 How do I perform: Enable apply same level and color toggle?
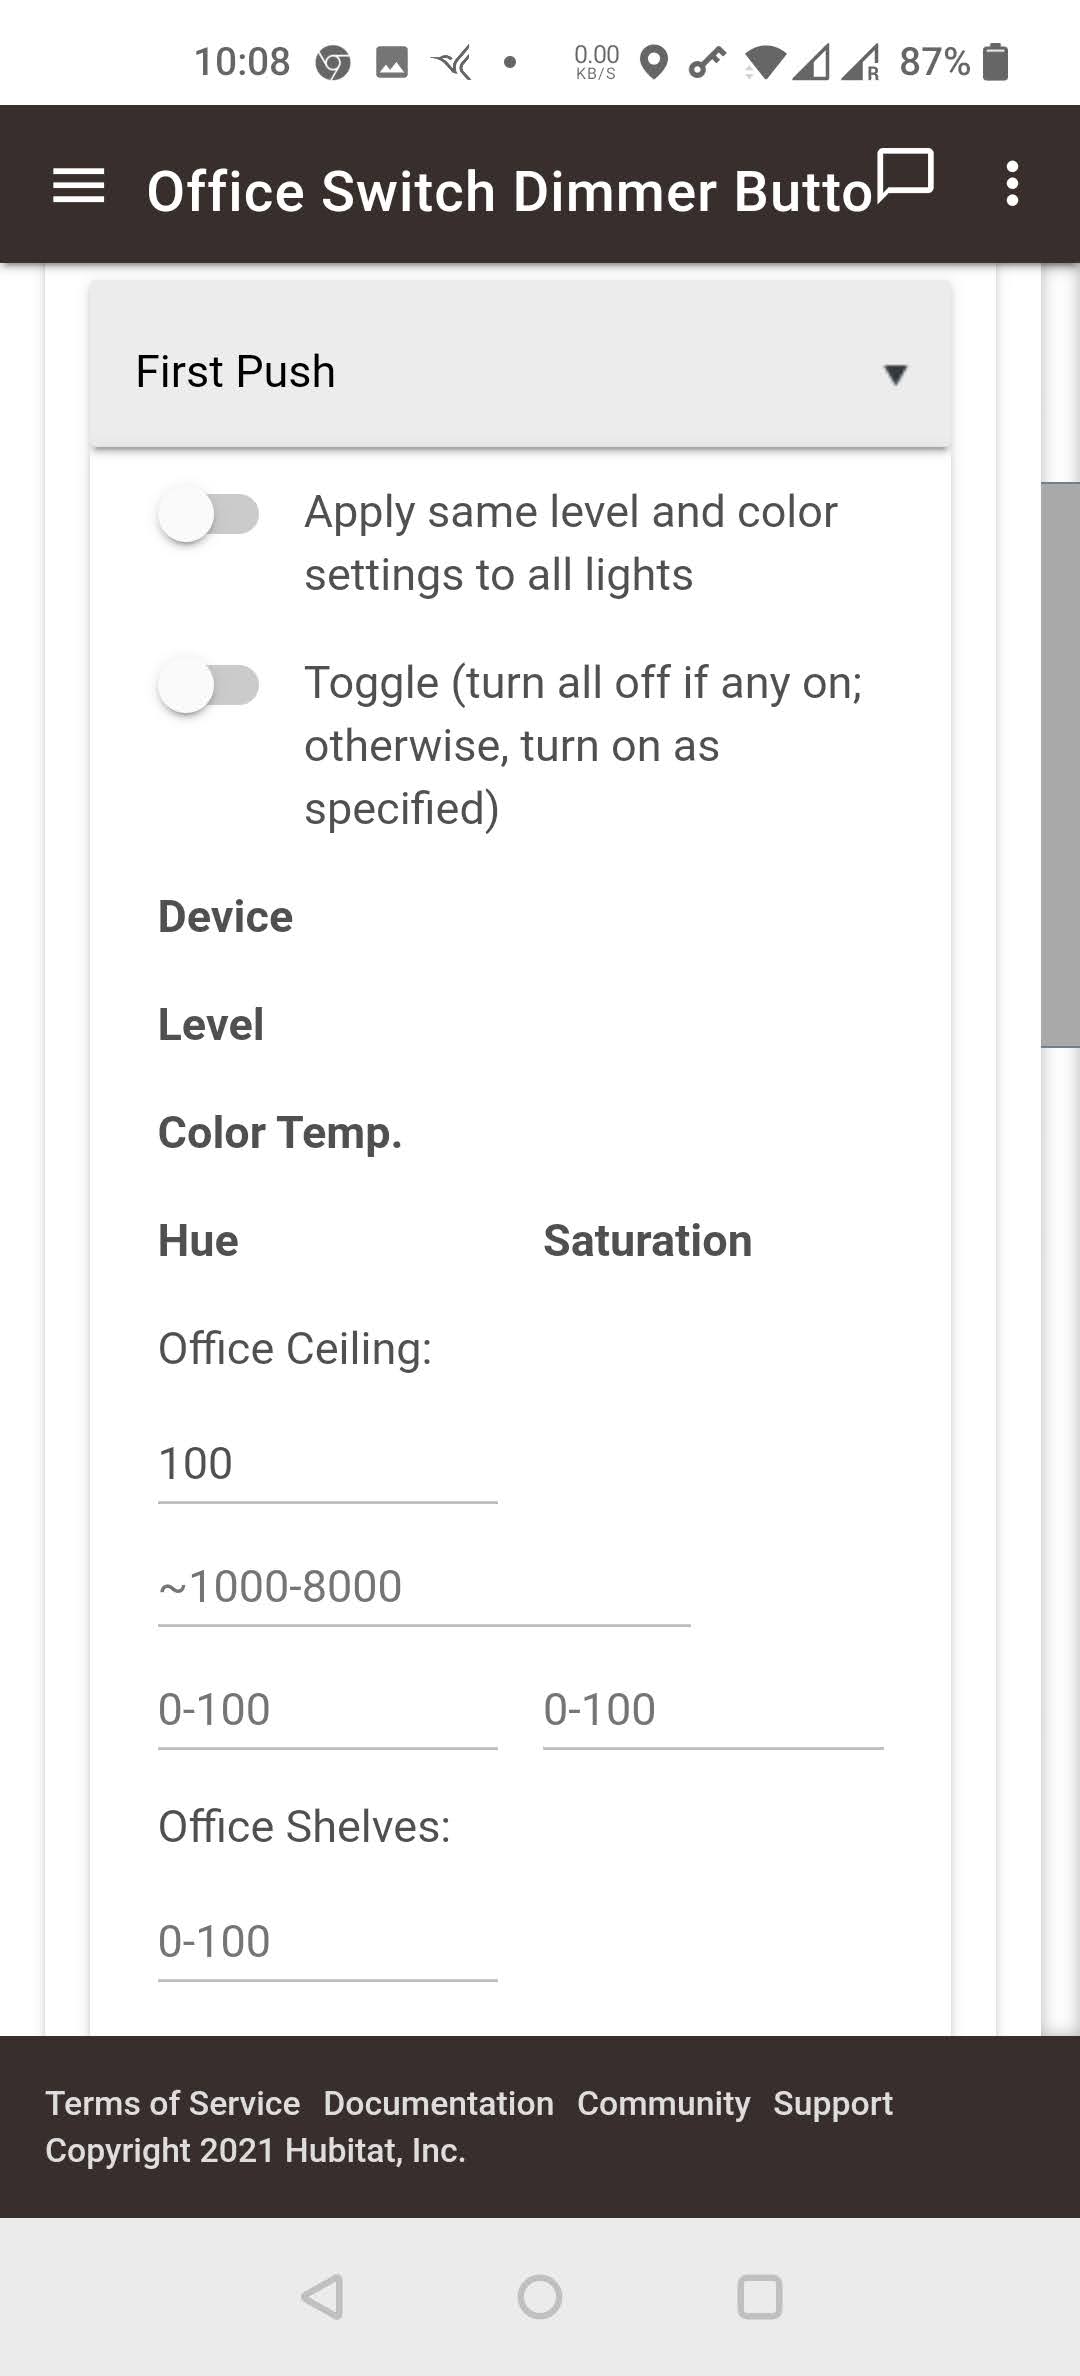click(208, 515)
